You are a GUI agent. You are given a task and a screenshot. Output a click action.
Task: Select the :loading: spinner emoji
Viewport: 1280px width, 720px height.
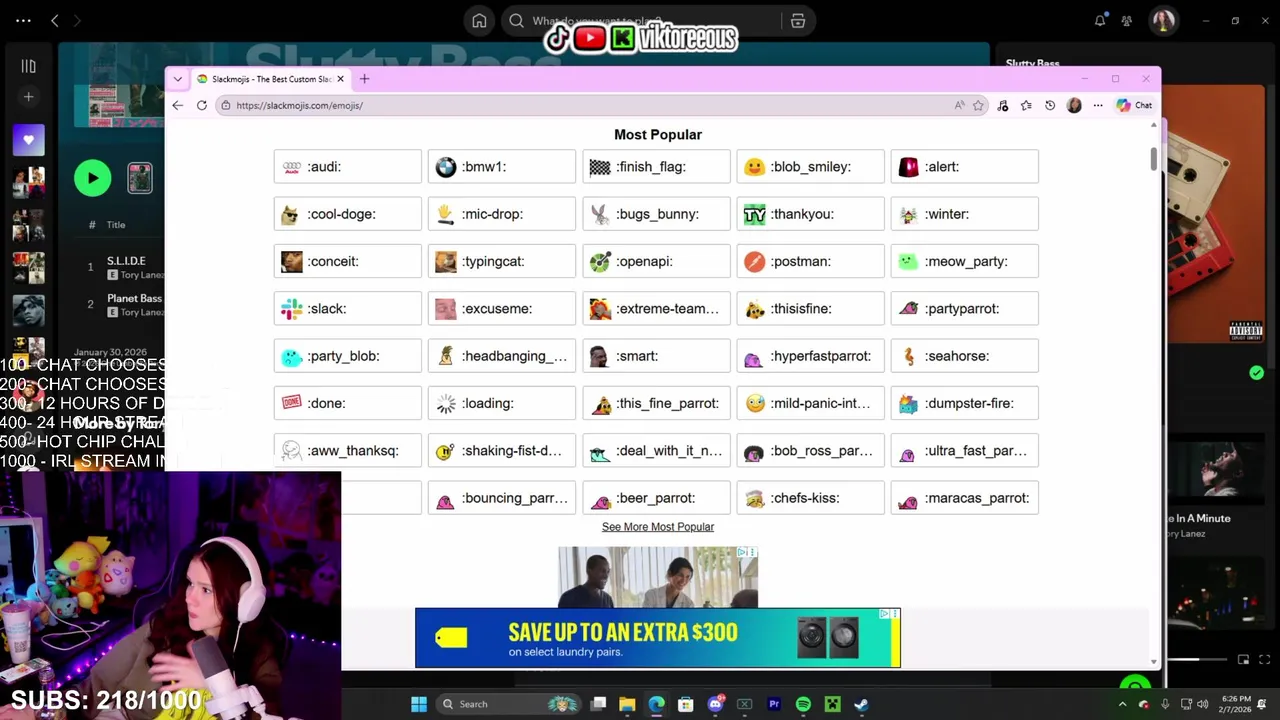pos(501,403)
